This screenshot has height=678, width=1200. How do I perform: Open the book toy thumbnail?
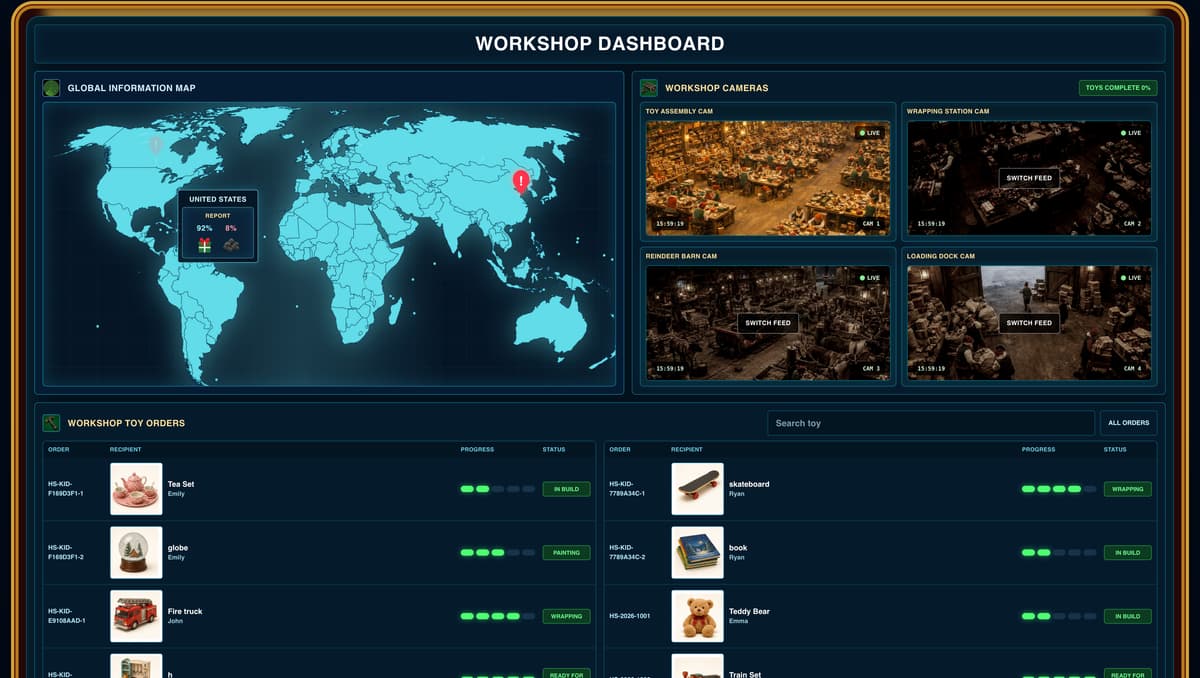(698, 552)
